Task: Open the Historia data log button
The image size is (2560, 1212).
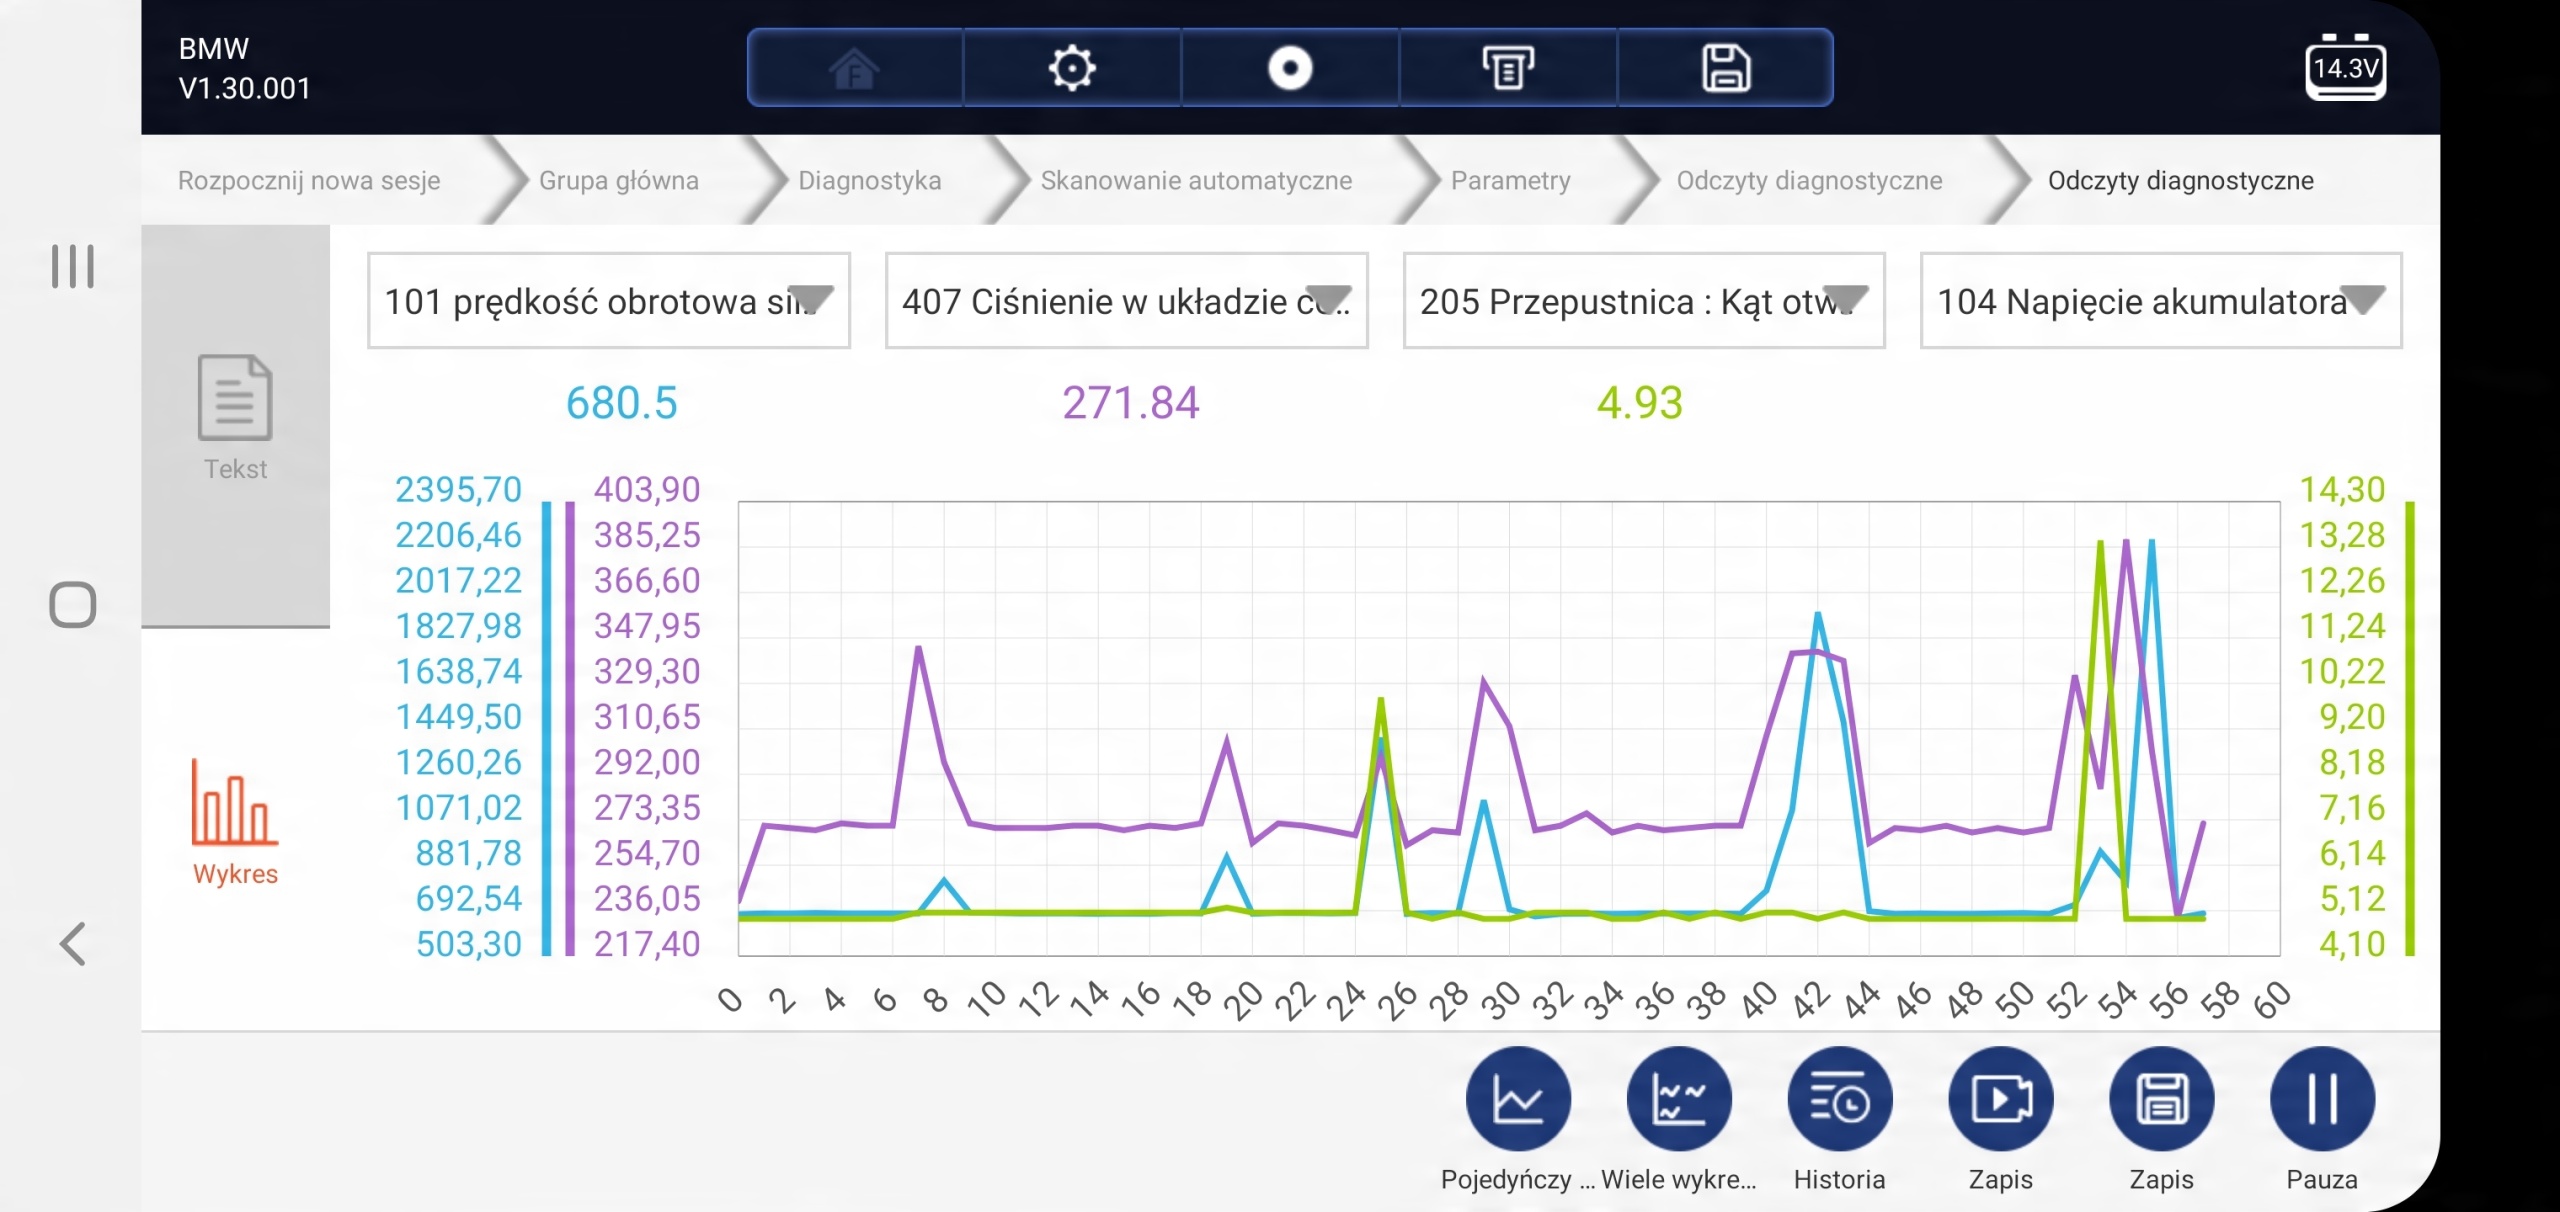Action: [1839, 1099]
